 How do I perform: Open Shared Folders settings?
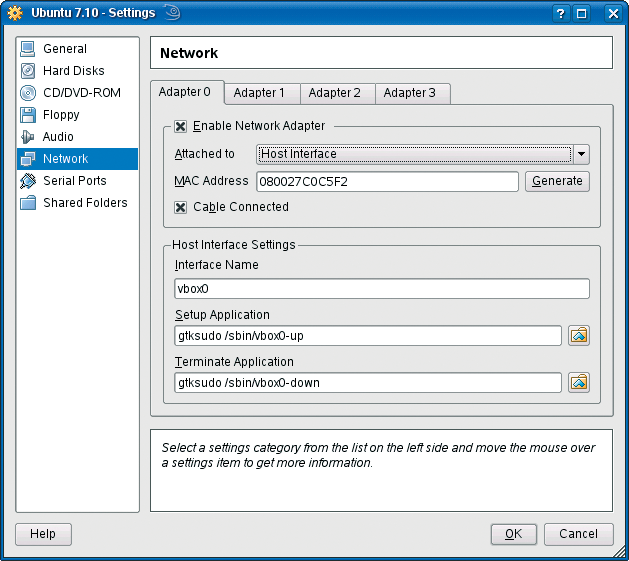tap(77, 203)
